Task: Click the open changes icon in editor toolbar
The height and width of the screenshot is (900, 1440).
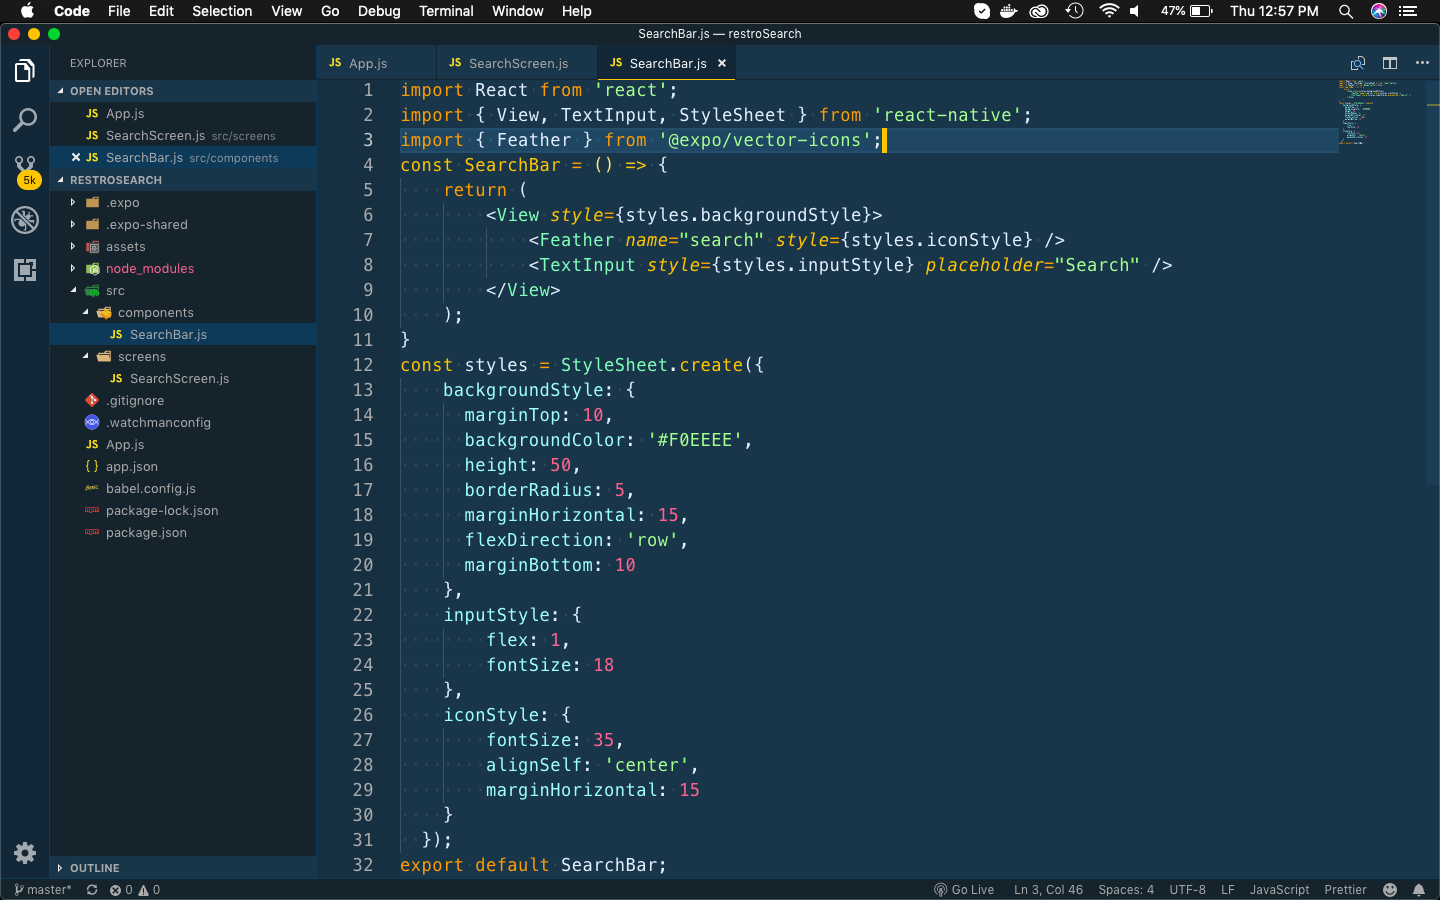Action: click(1358, 63)
